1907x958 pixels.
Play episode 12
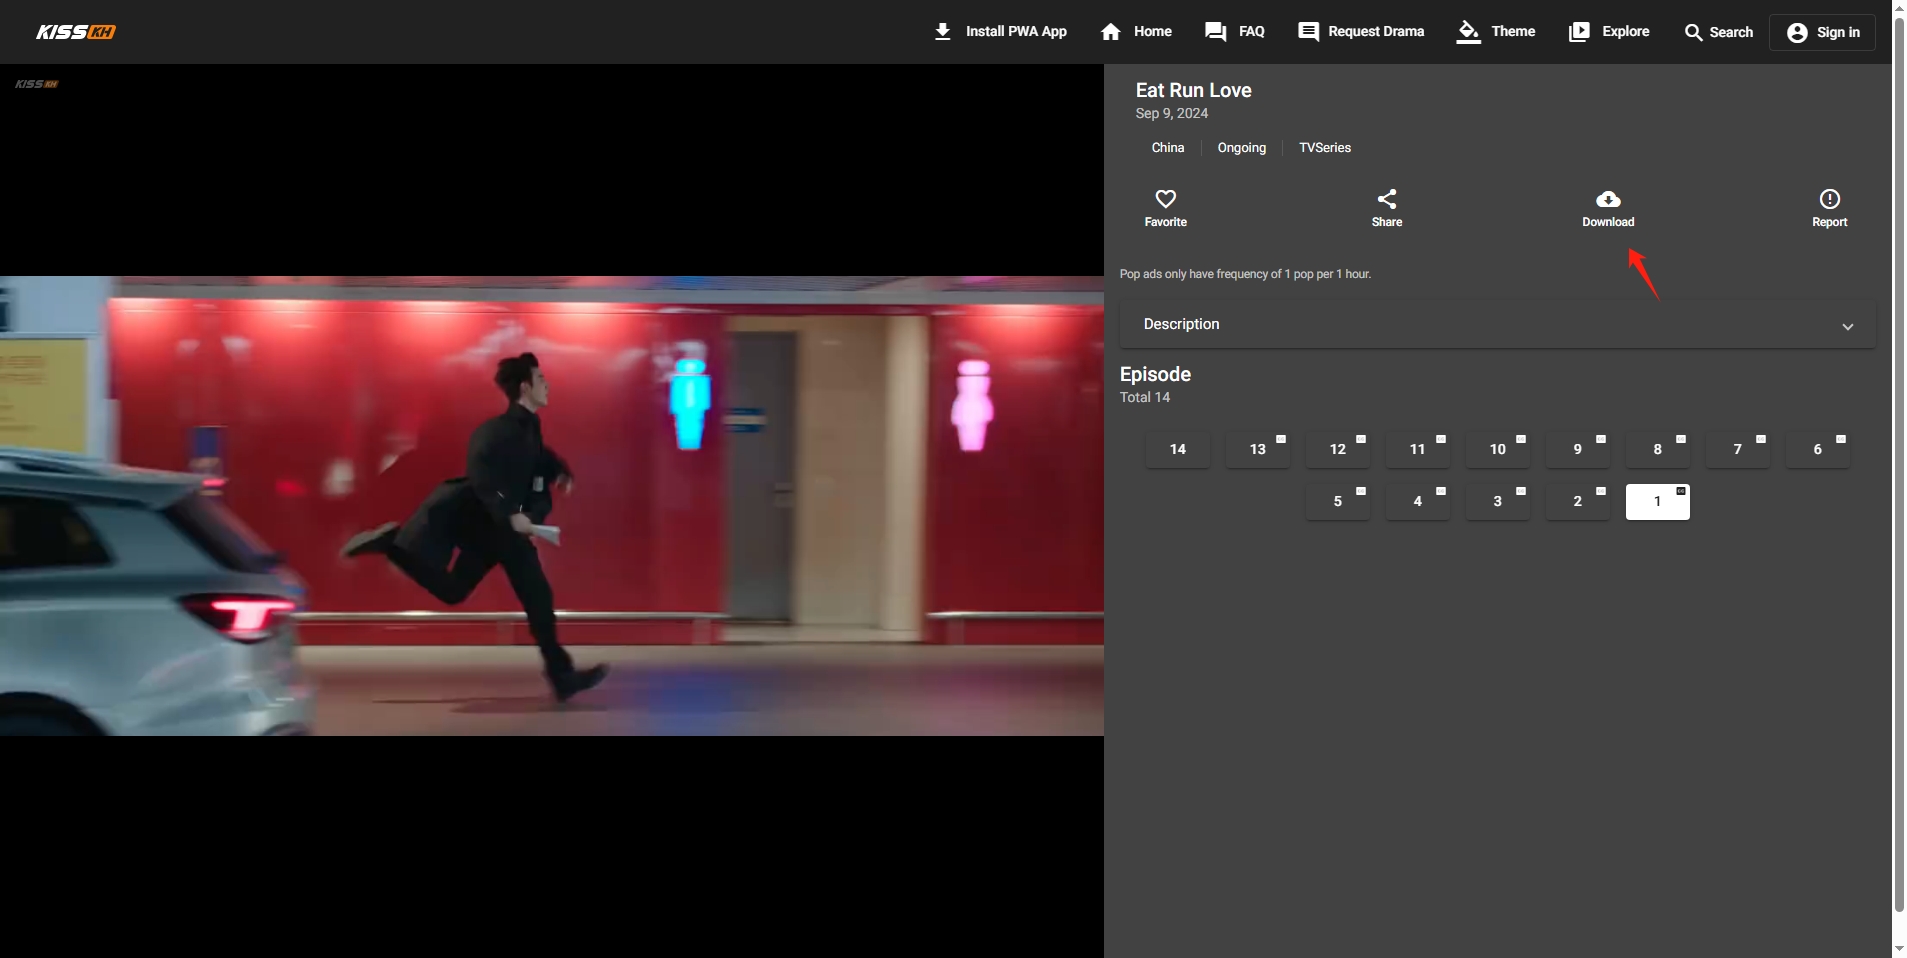click(1337, 449)
